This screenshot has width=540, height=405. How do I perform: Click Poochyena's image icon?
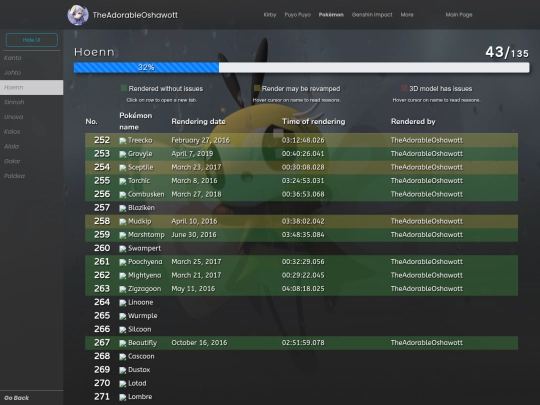[x=123, y=262]
